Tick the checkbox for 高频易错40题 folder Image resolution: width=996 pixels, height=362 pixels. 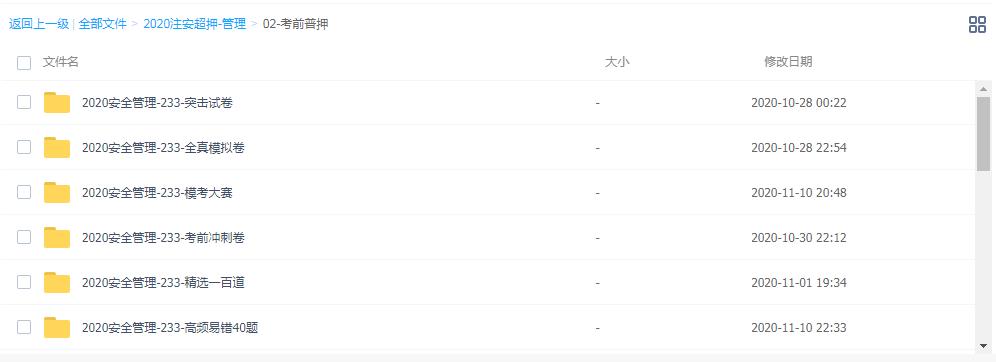[x=24, y=328]
